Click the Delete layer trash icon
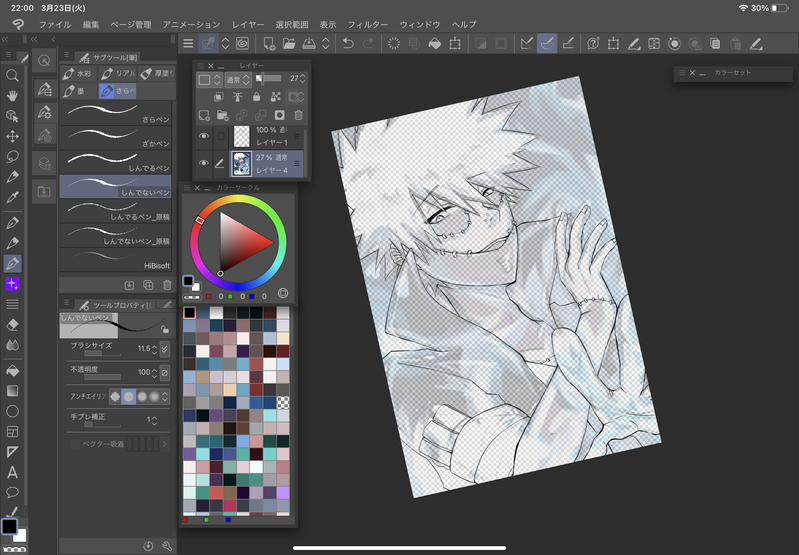Viewport: 799px width, 555px height. pos(299,115)
